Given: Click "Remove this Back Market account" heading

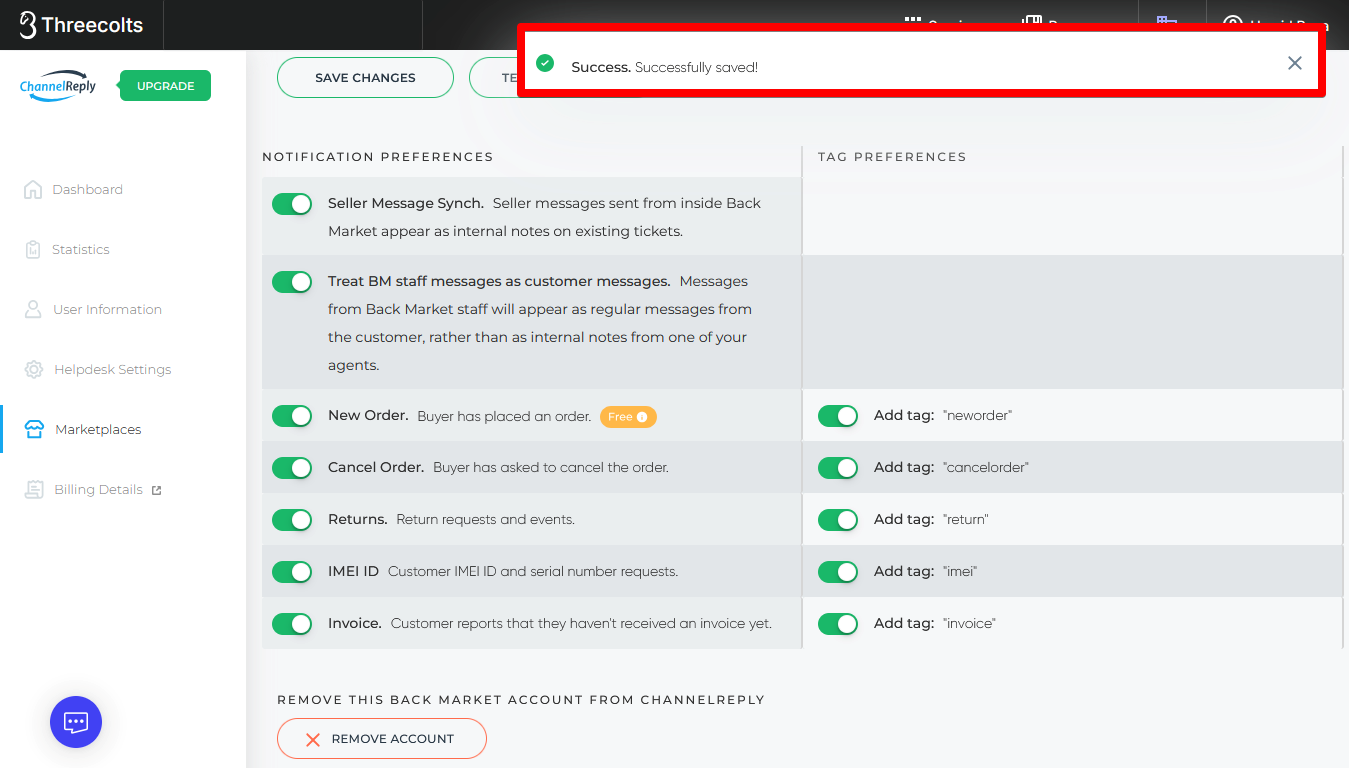Looking at the screenshot, I should click(521, 700).
